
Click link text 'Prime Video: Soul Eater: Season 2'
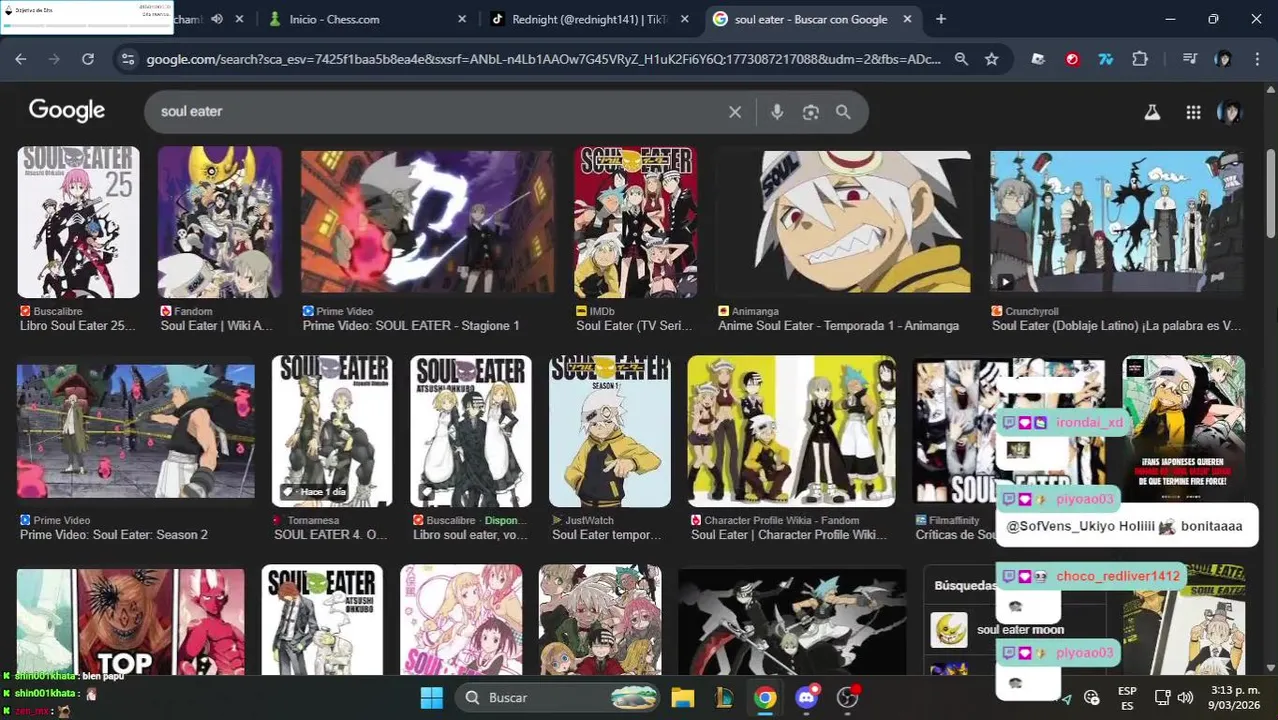pyautogui.click(x=114, y=535)
